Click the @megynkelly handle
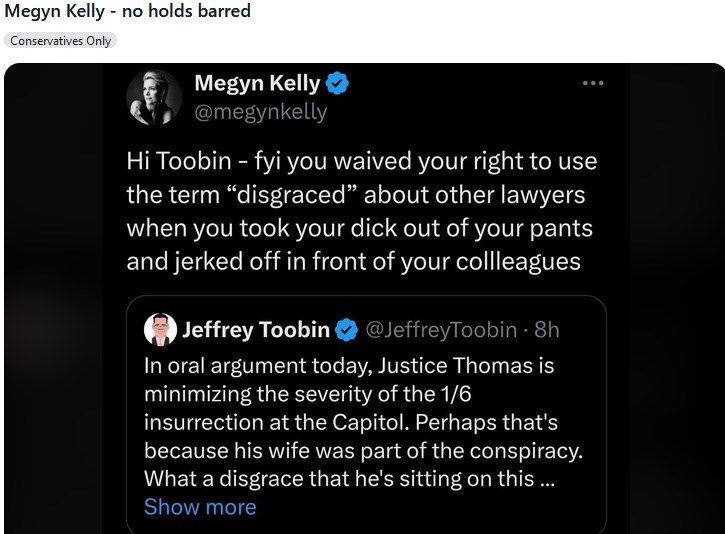 (260, 111)
